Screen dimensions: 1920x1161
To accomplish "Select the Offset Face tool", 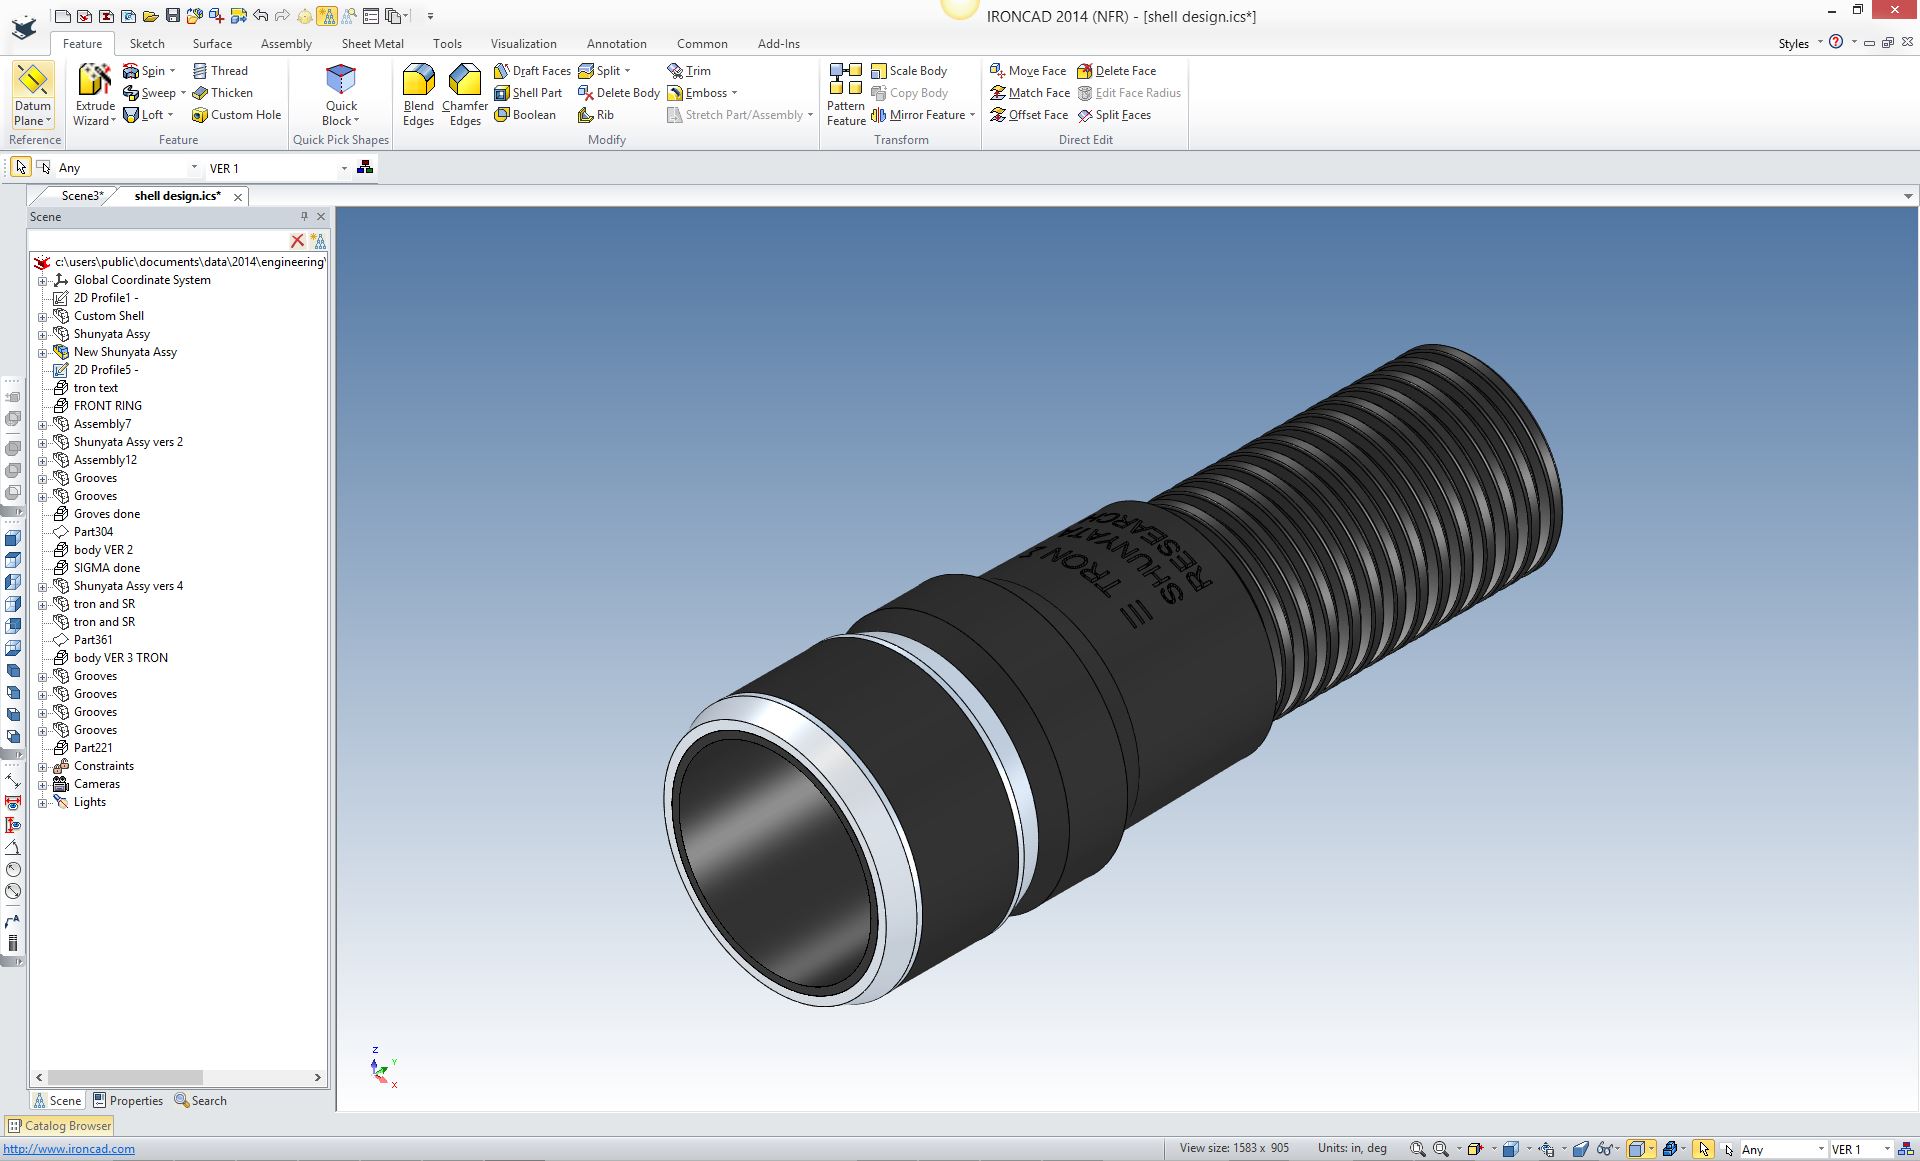I will click(1029, 115).
